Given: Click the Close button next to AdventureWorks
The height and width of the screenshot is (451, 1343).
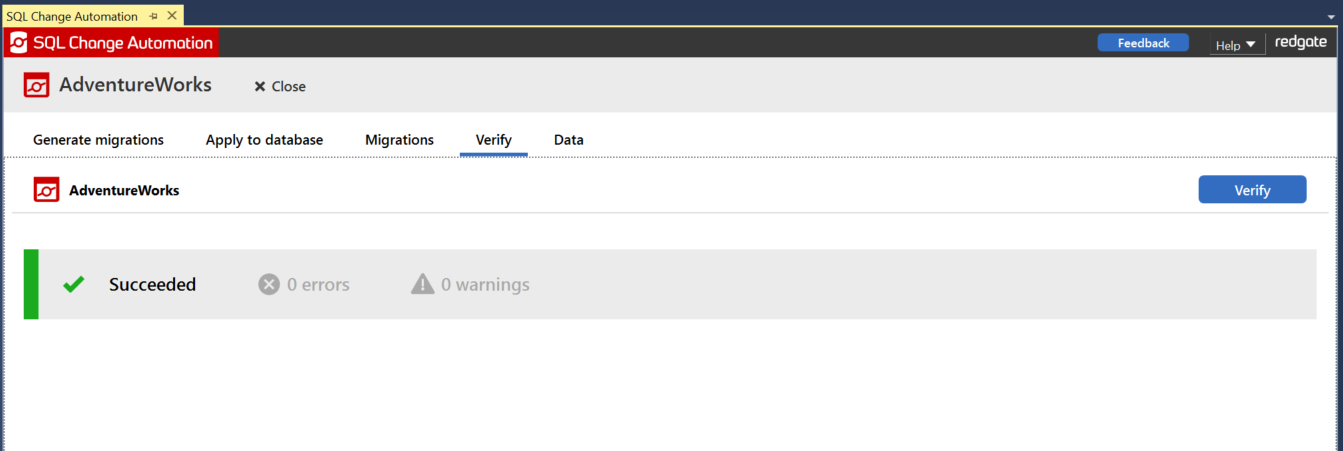Looking at the screenshot, I should pos(280,87).
